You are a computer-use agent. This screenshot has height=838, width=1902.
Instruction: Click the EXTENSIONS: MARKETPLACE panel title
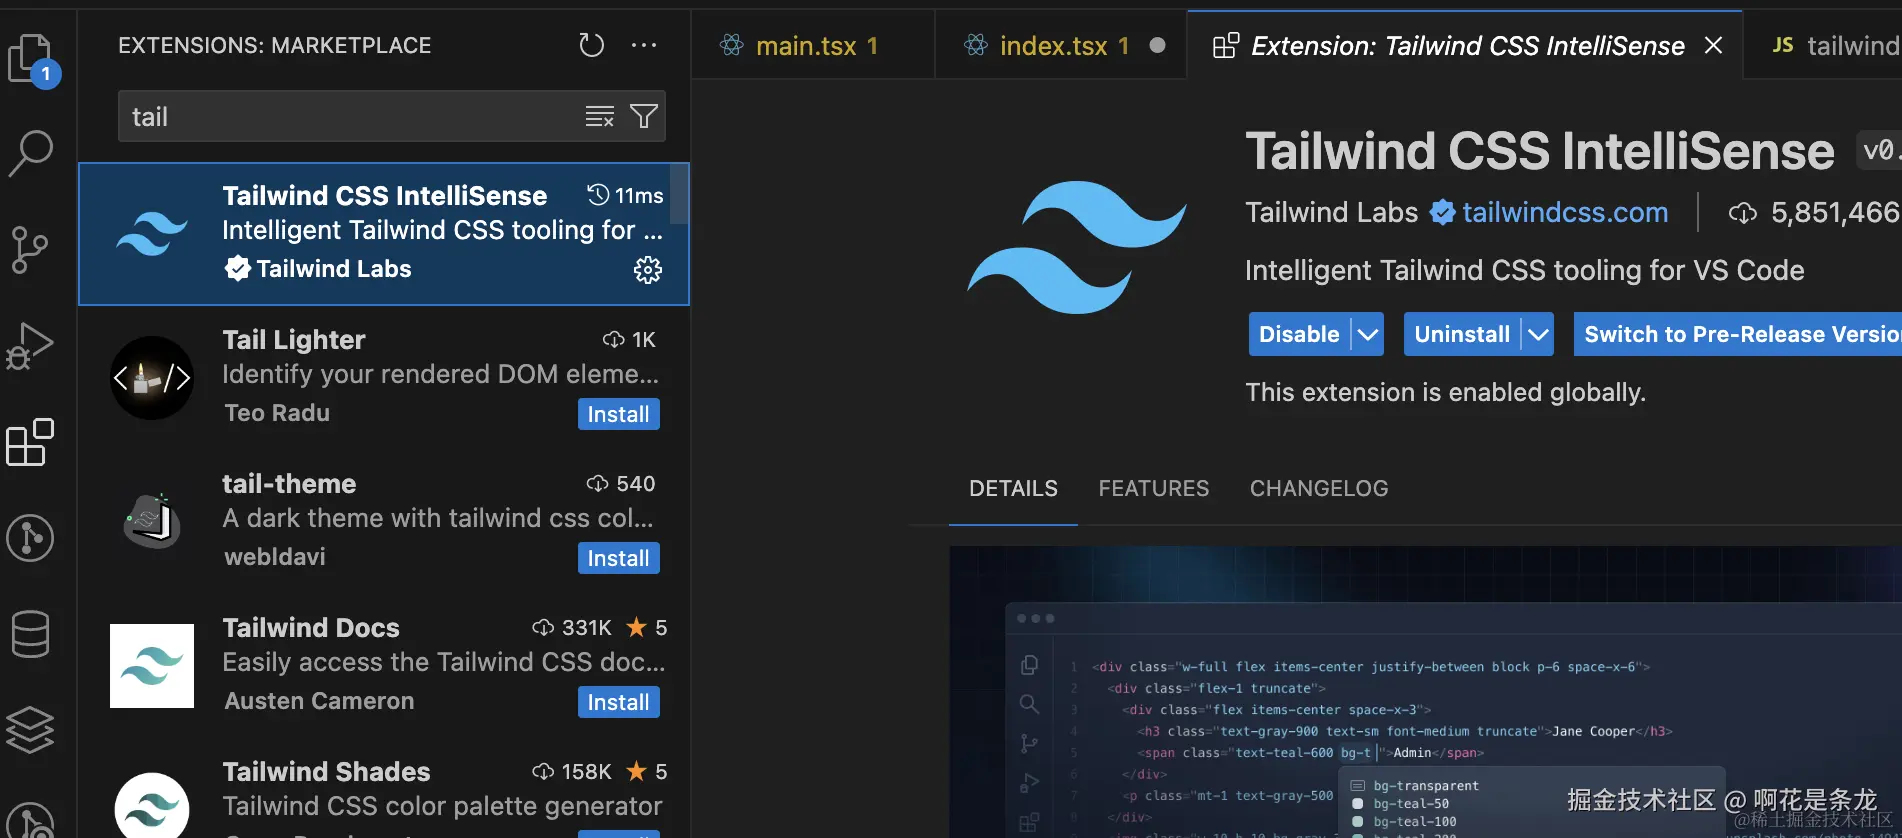[274, 45]
